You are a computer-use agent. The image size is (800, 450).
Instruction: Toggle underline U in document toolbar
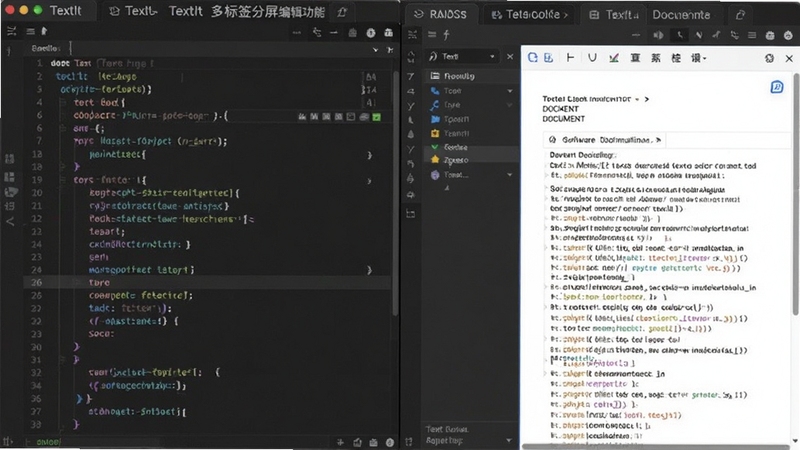tap(592, 58)
